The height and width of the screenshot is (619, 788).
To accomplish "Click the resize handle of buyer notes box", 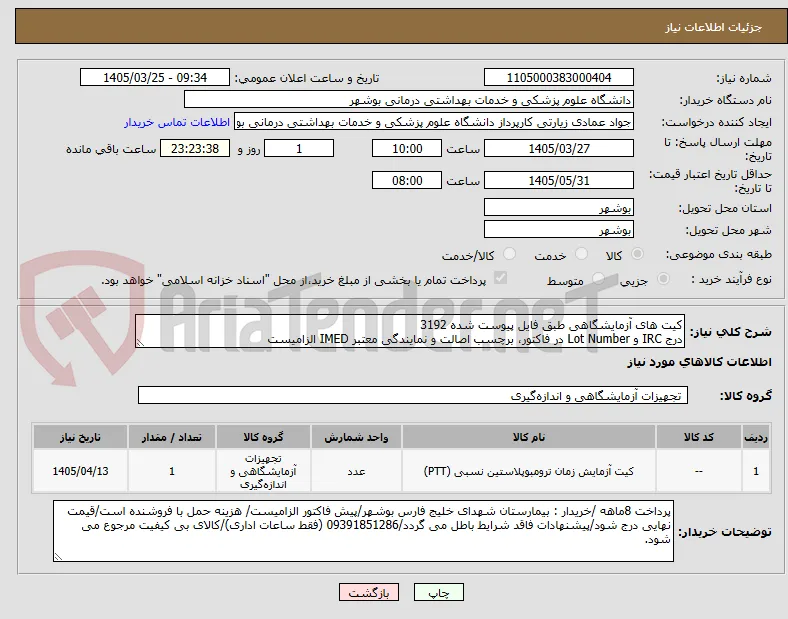I will coord(58,557).
